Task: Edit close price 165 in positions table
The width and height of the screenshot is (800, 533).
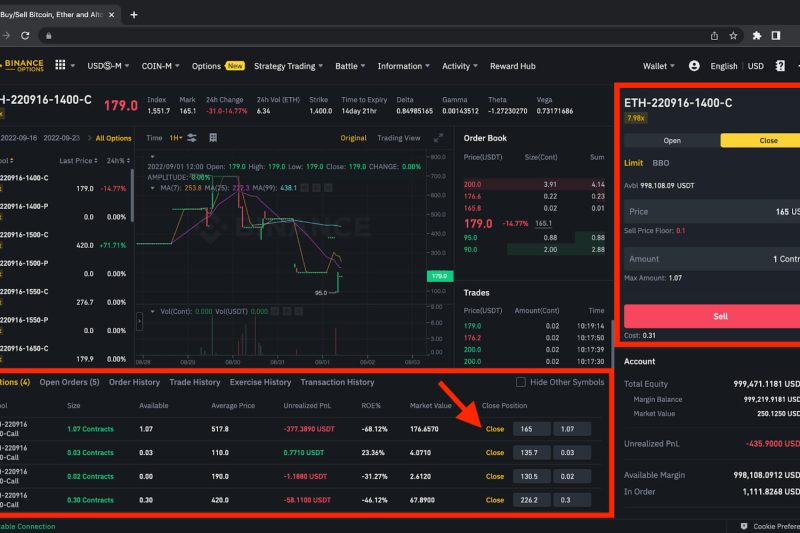Action: click(532, 429)
